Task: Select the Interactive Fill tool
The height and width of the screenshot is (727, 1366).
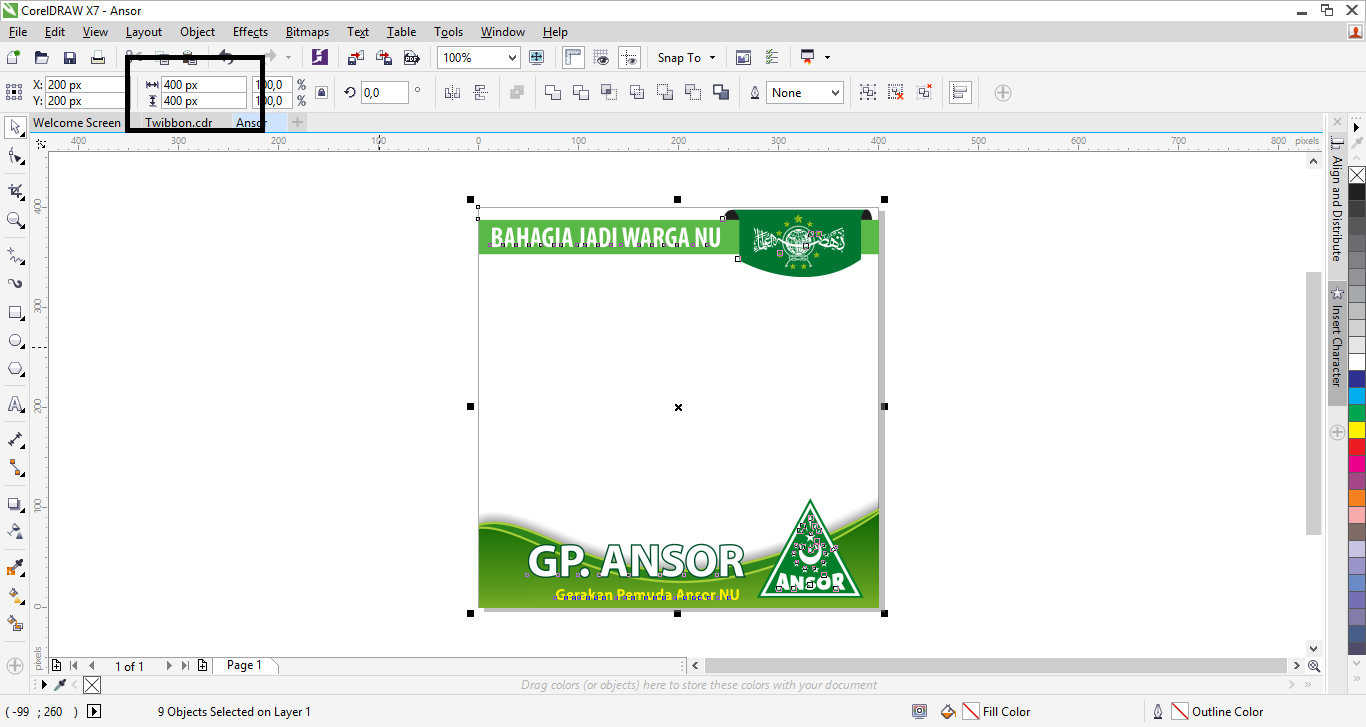Action: (15, 596)
